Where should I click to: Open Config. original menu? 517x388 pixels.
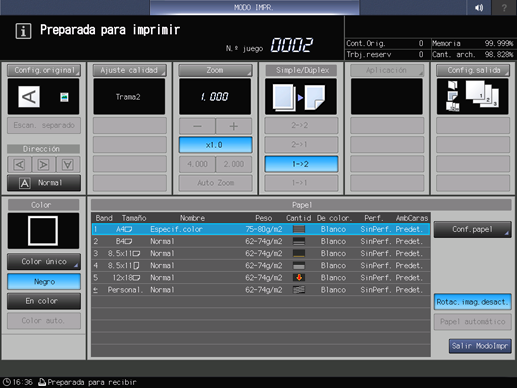pos(44,70)
